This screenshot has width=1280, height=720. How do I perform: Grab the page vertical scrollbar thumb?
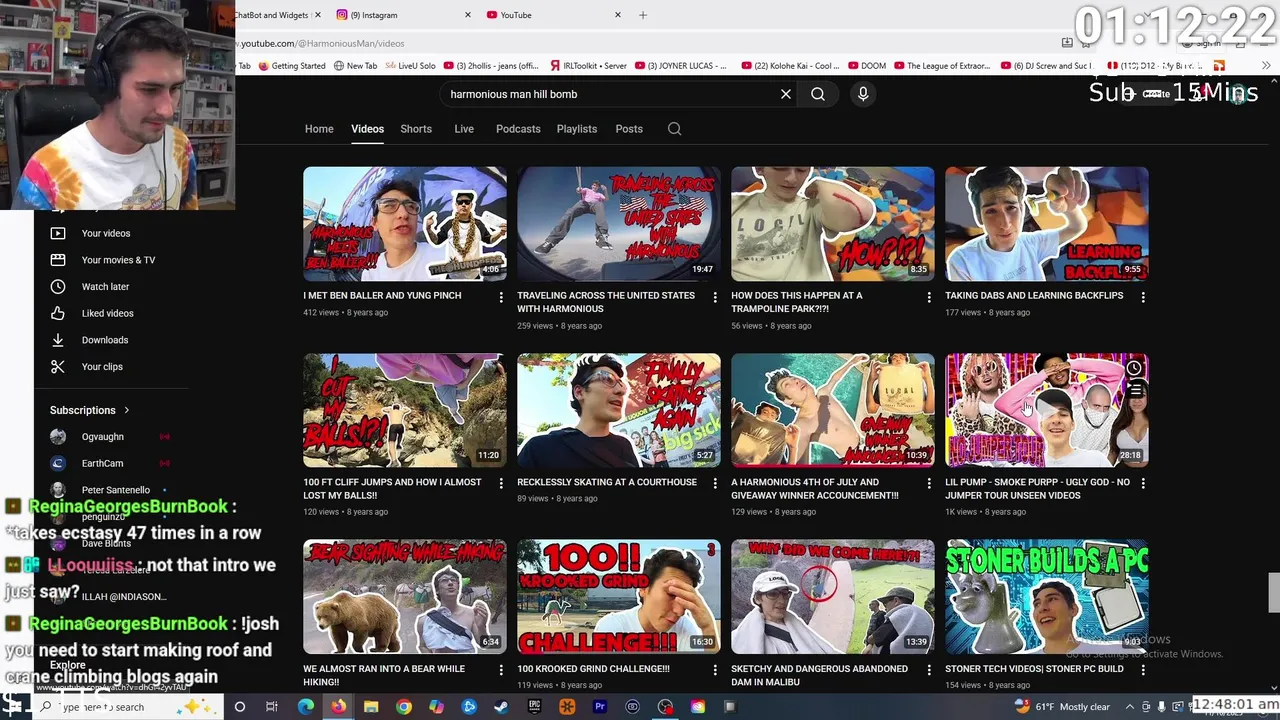[x=1274, y=592]
